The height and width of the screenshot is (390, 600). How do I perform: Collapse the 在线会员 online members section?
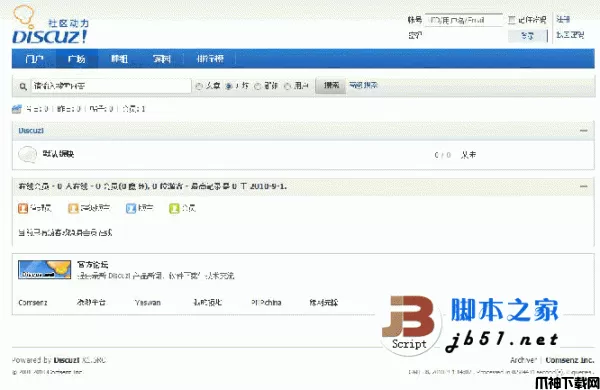pyautogui.click(x=584, y=186)
